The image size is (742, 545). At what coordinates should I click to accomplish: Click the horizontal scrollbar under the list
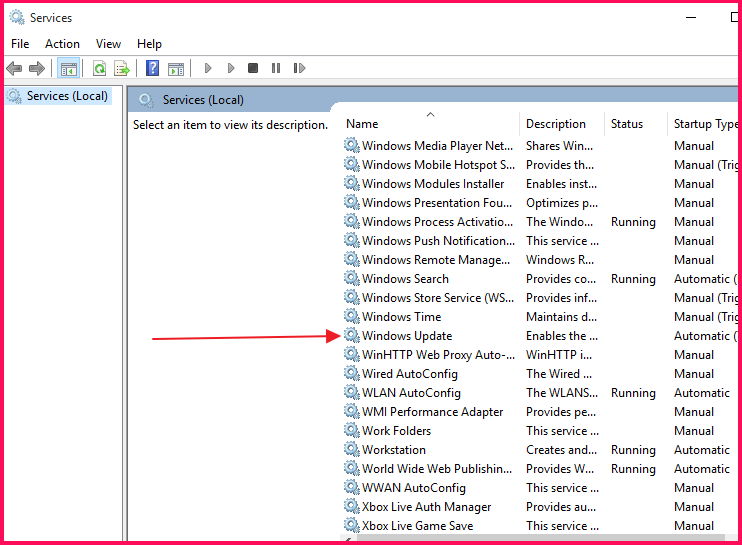coord(540,539)
